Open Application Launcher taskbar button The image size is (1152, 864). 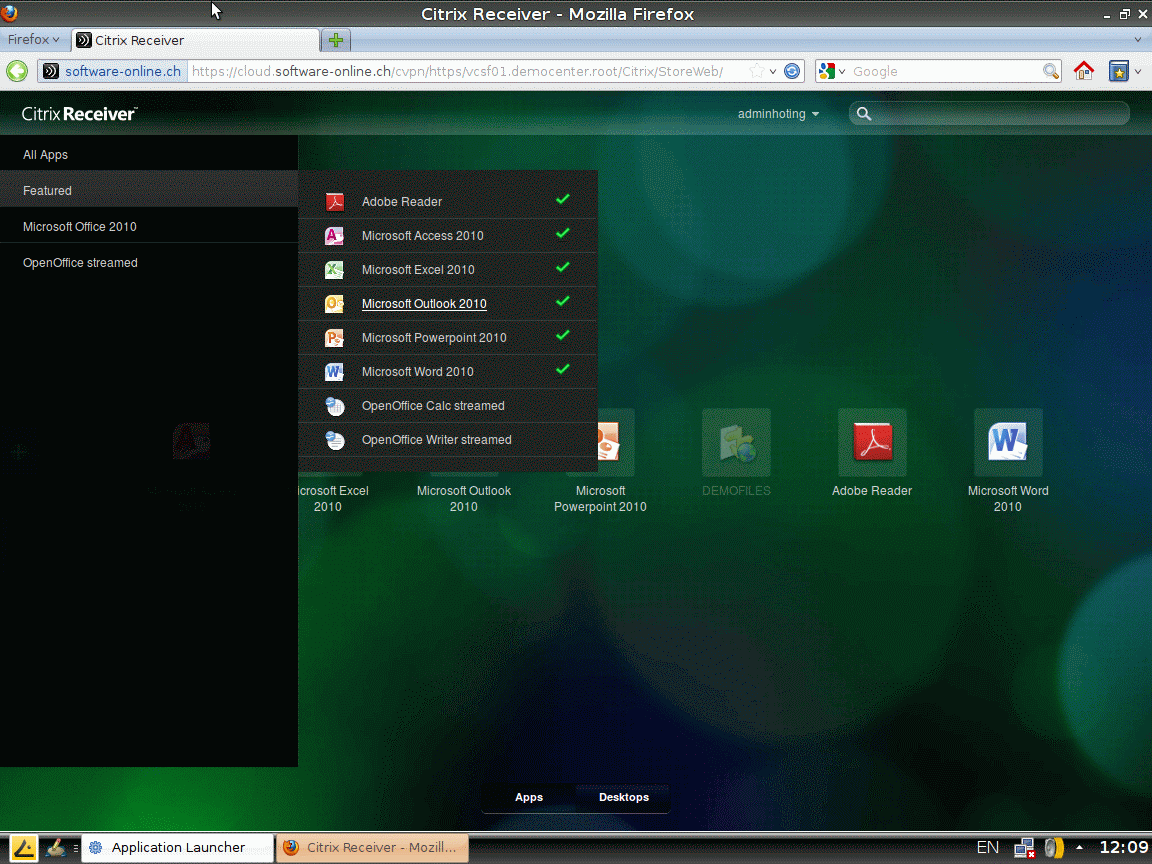tap(177, 848)
